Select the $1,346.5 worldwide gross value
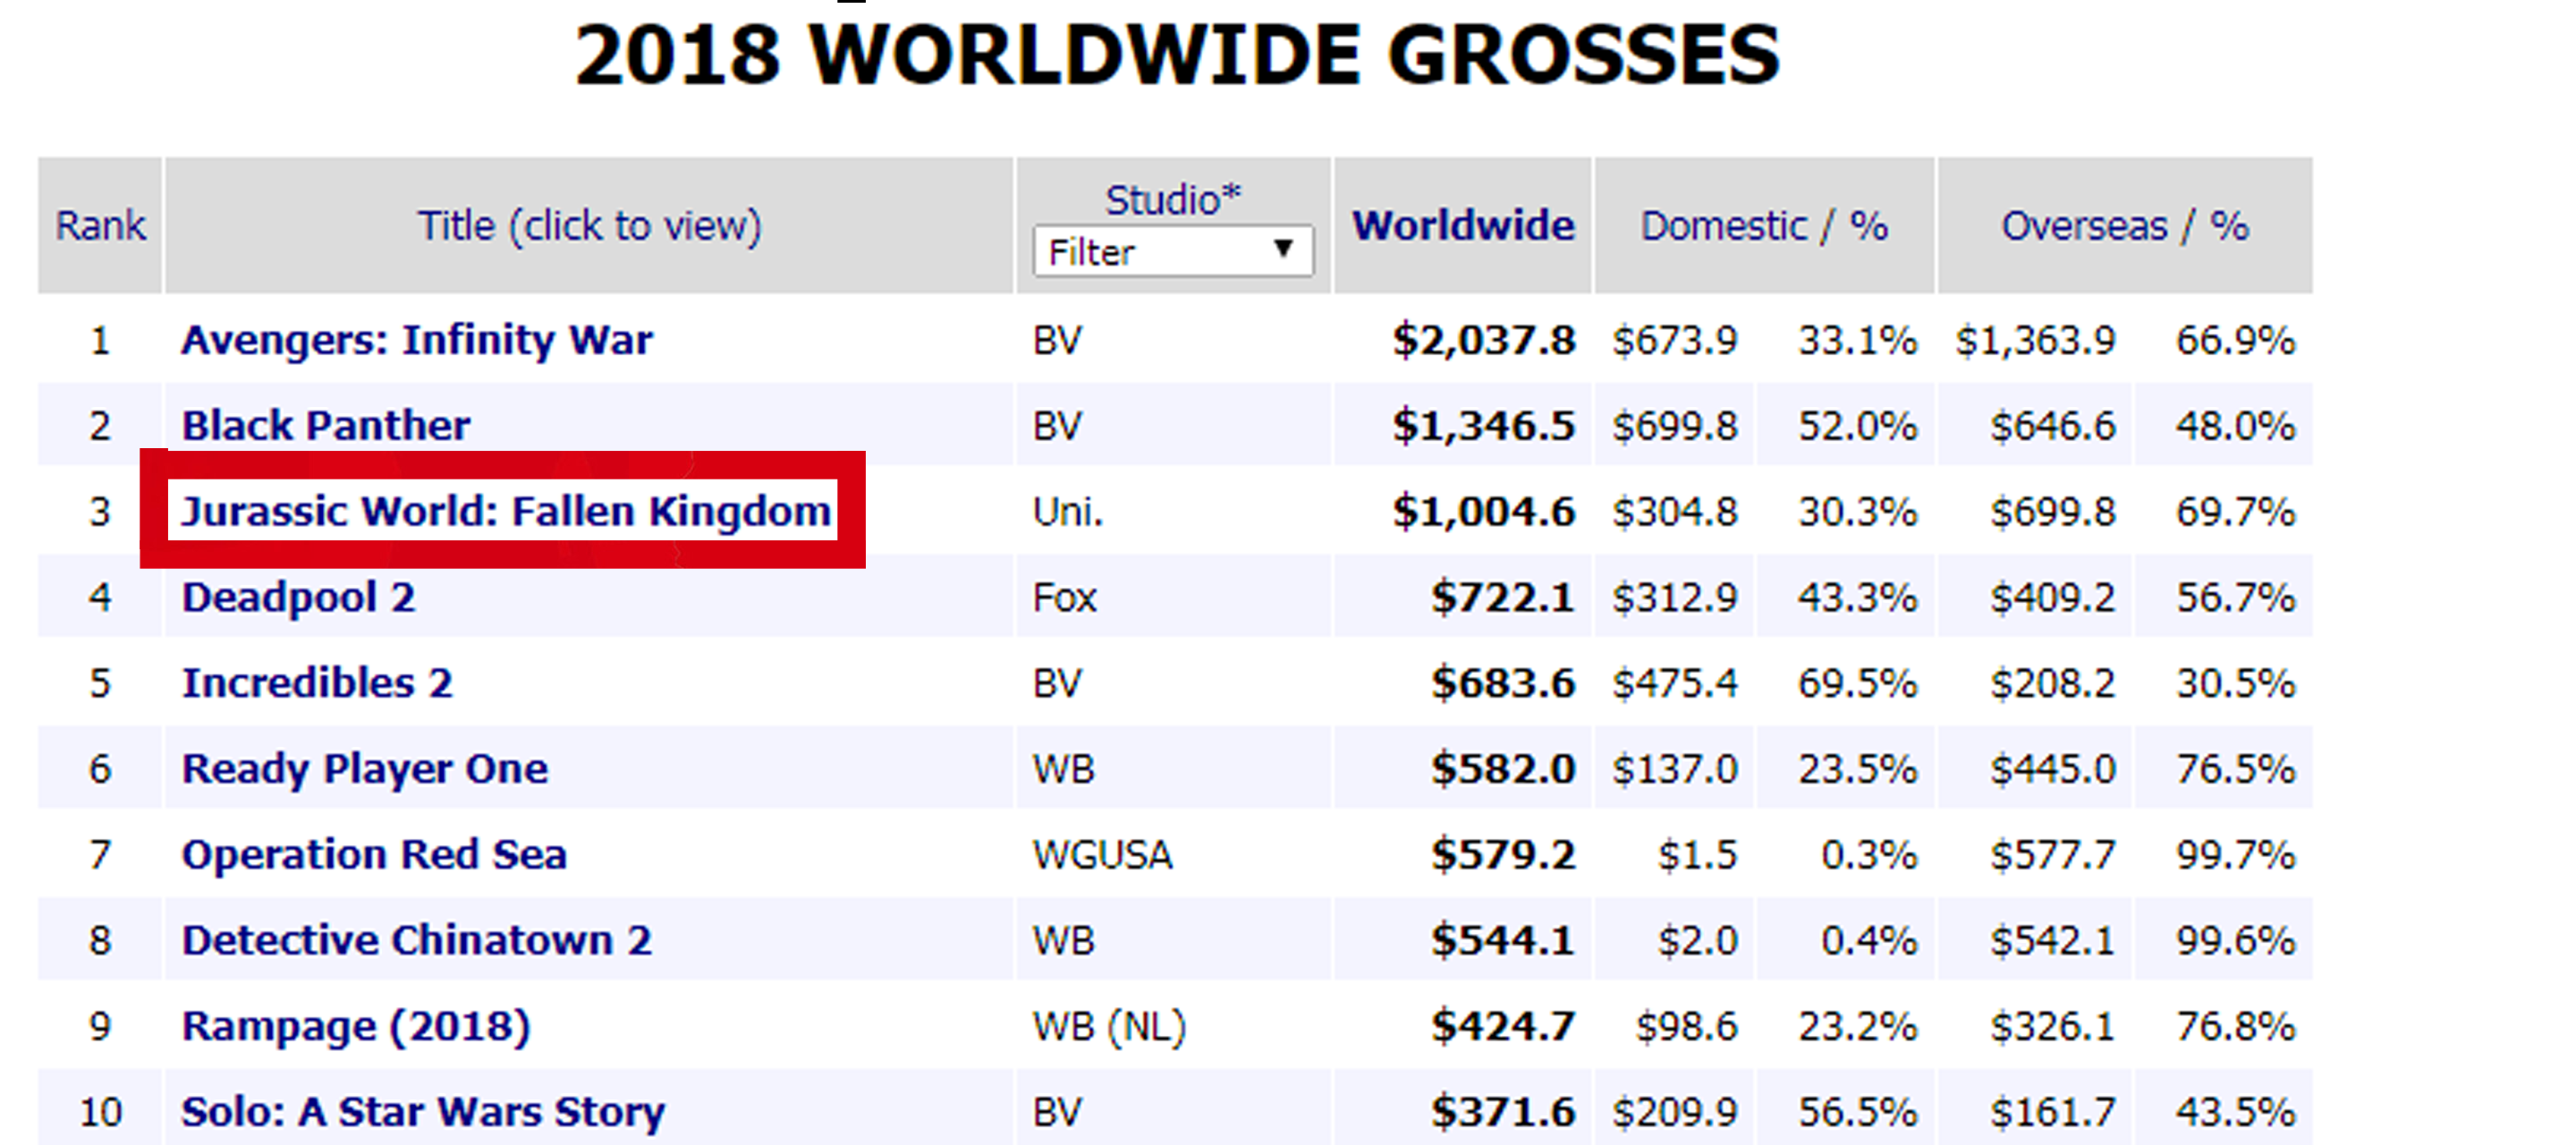The width and height of the screenshot is (2576, 1145). coord(1484,427)
